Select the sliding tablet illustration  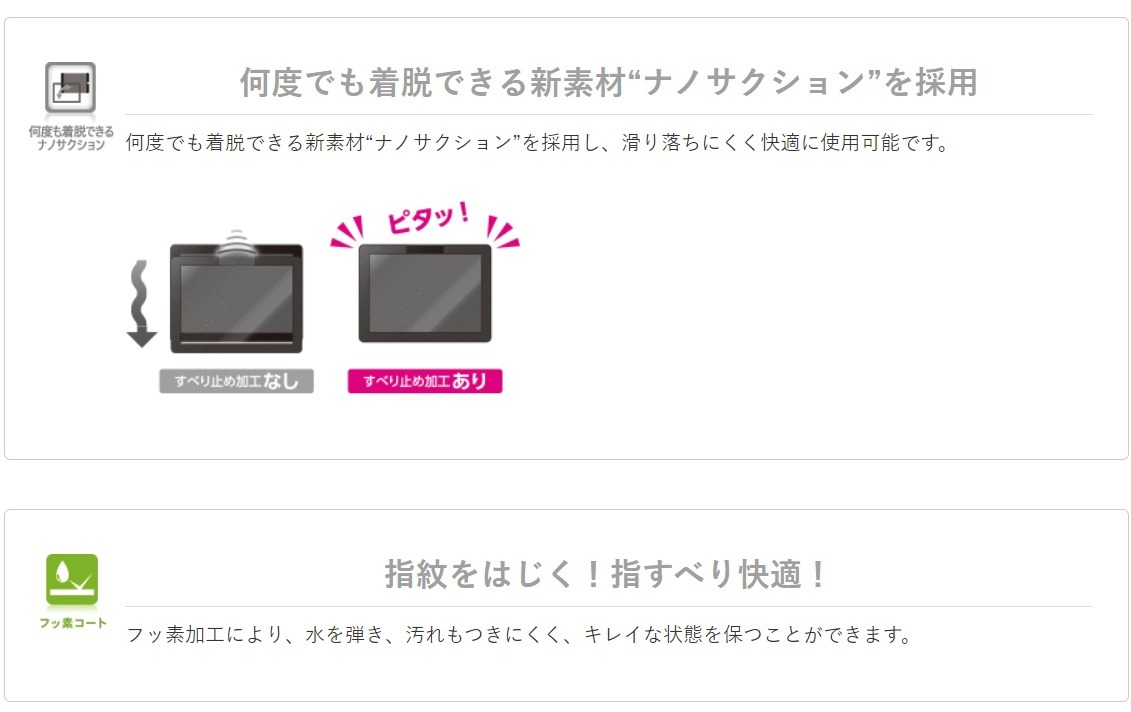pos(236,298)
